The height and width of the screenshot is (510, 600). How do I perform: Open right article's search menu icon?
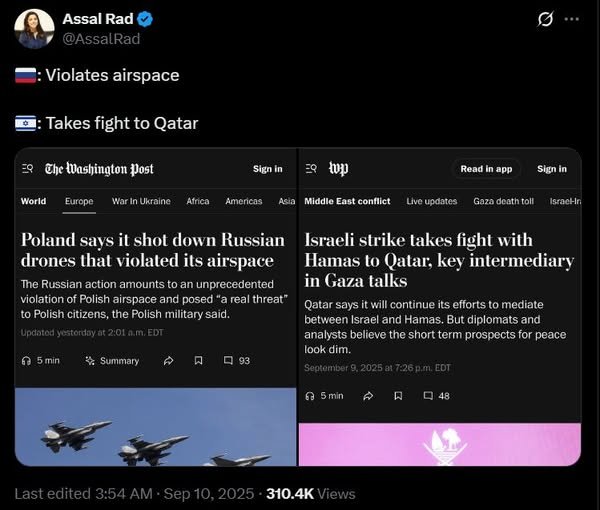pyautogui.click(x=311, y=169)
